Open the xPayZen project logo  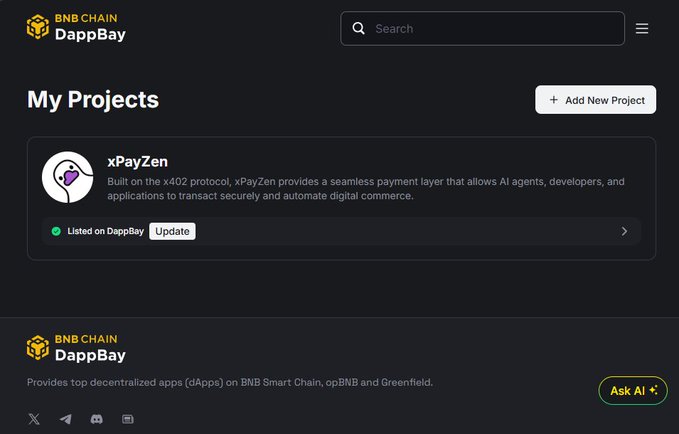[68, 177]
